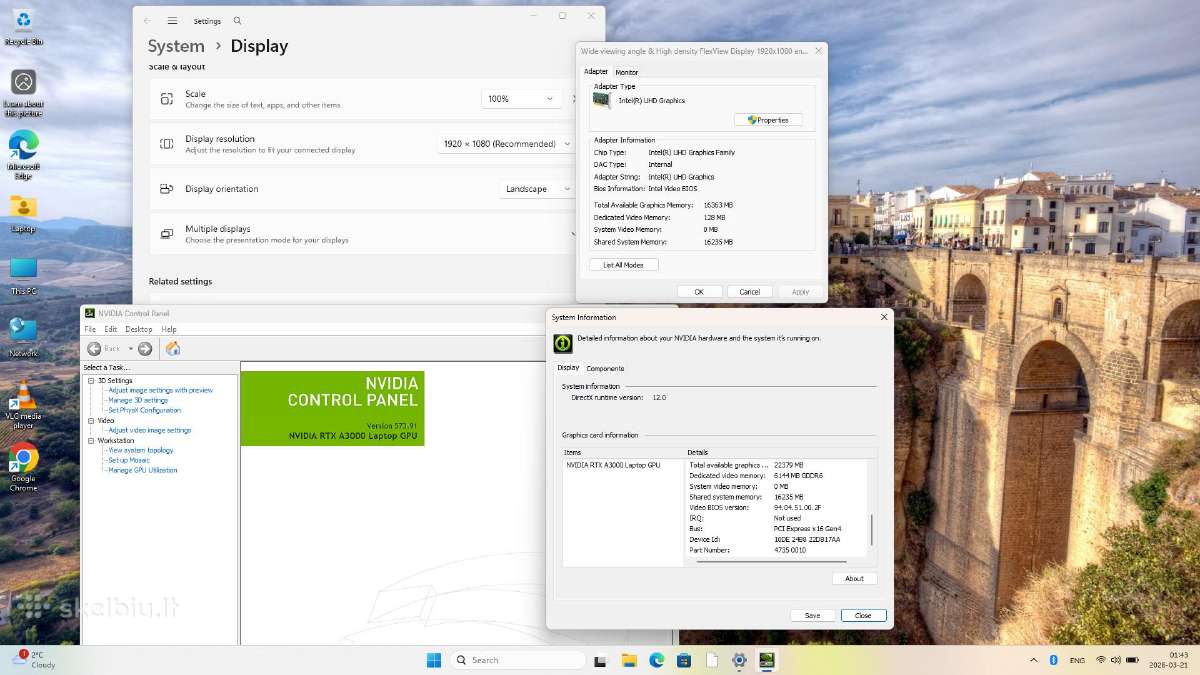Click the System breadcrumb link in Settings
Viewport: 1200px width, 675px height.
176,46
